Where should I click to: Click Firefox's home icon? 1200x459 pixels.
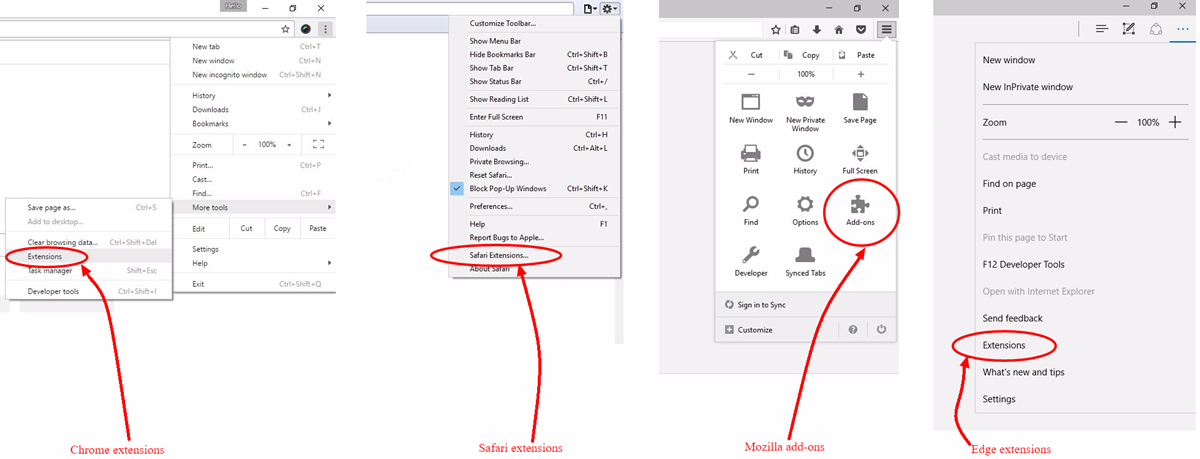(838, 29)
